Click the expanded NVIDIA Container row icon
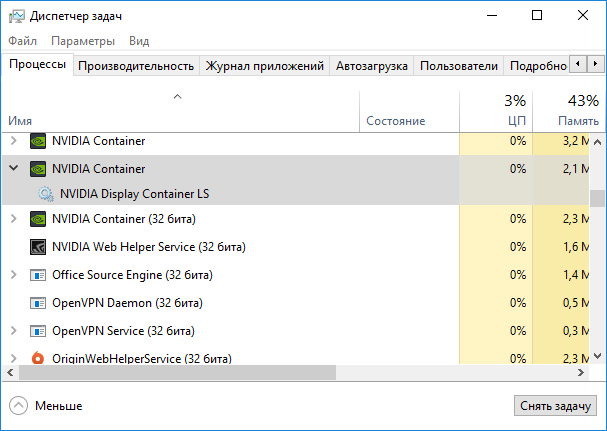This screenshot has height=431, width=607. point(38,169)
